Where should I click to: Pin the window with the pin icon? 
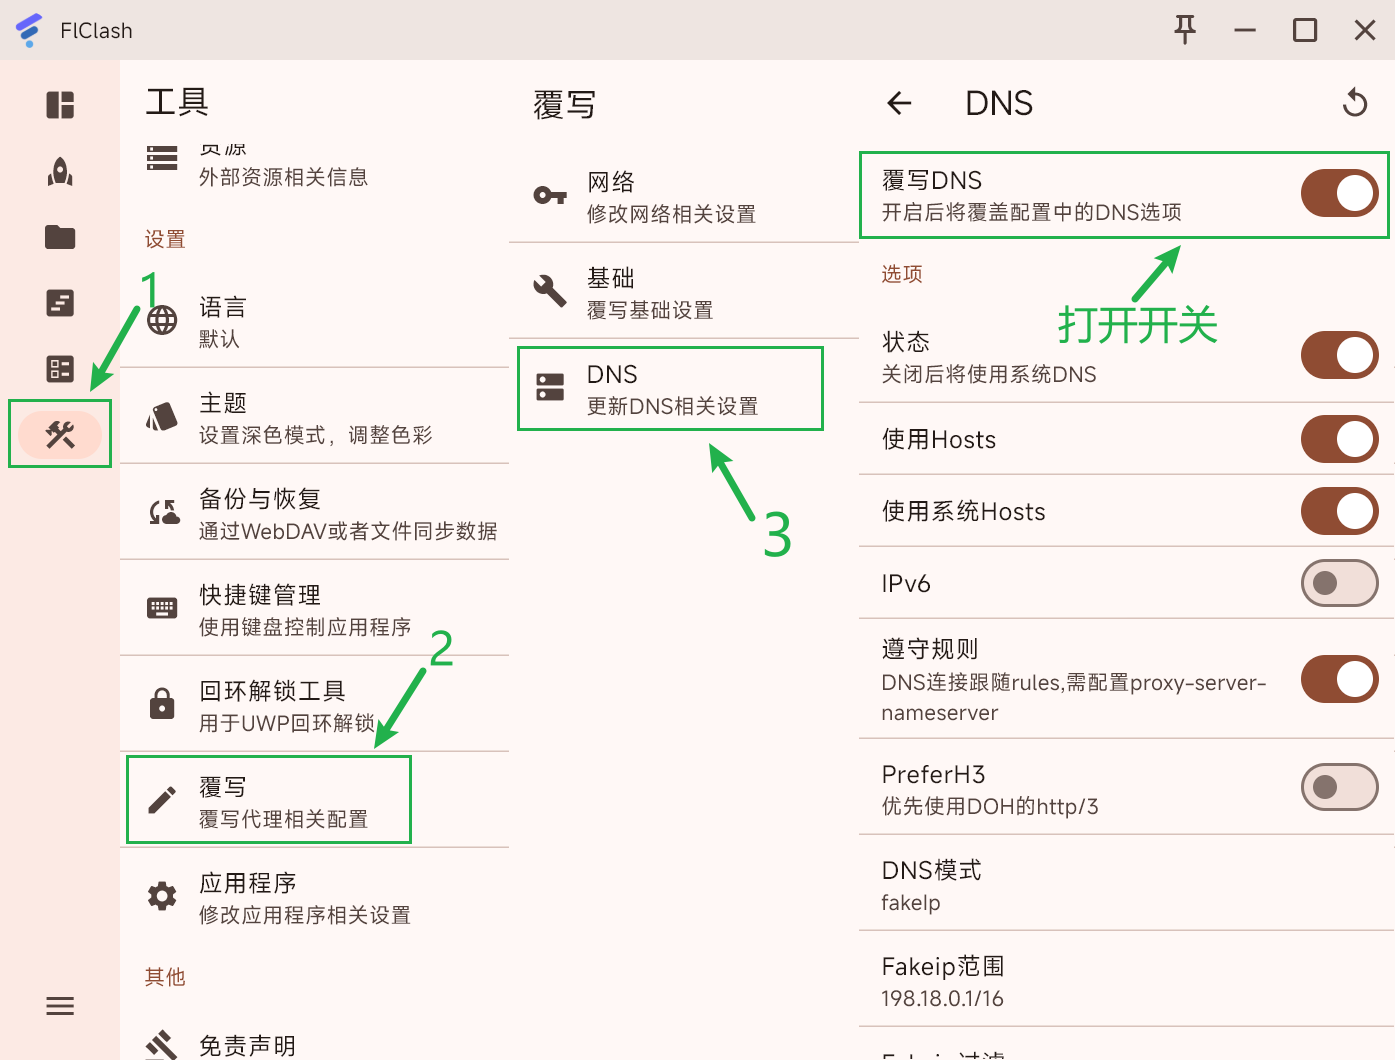[1185, 30]
